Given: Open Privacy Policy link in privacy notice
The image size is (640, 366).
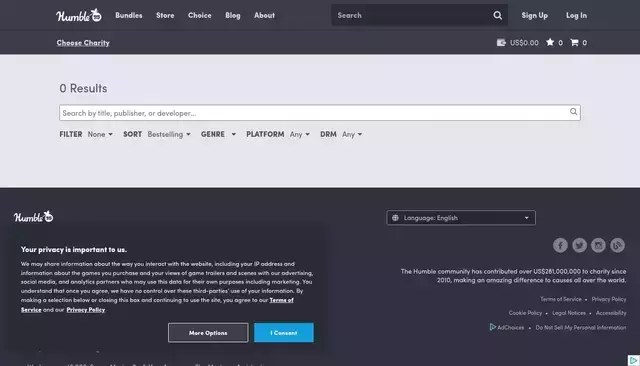Looking at the screenshot, I should (86, 310).
